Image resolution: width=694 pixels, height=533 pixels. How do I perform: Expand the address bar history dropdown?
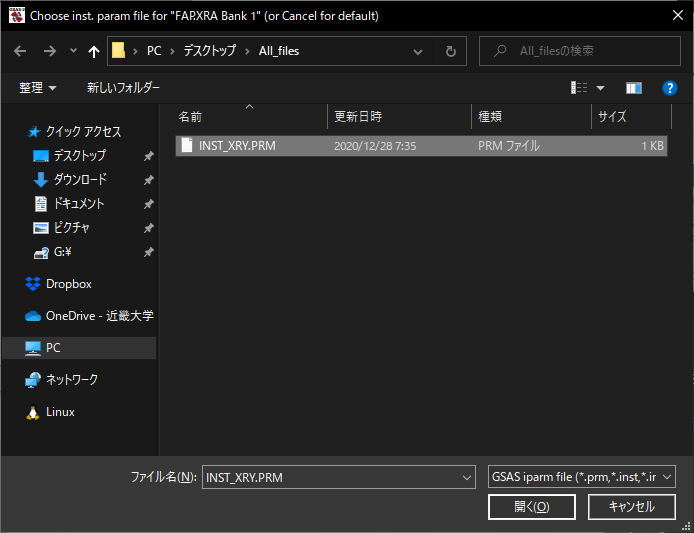click(x=417, y=52)
